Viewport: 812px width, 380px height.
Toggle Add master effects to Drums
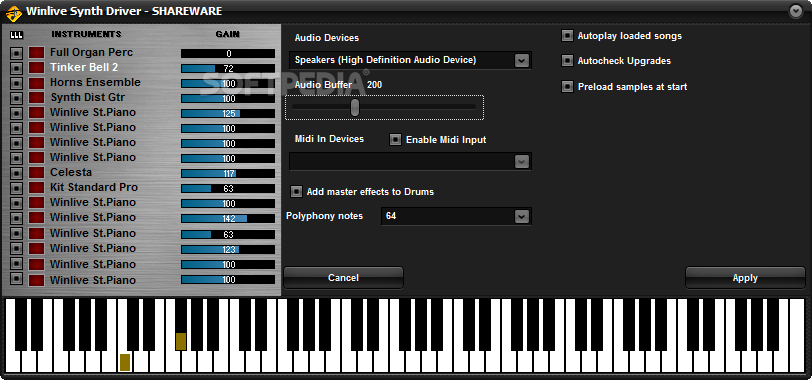coord(296,192)
